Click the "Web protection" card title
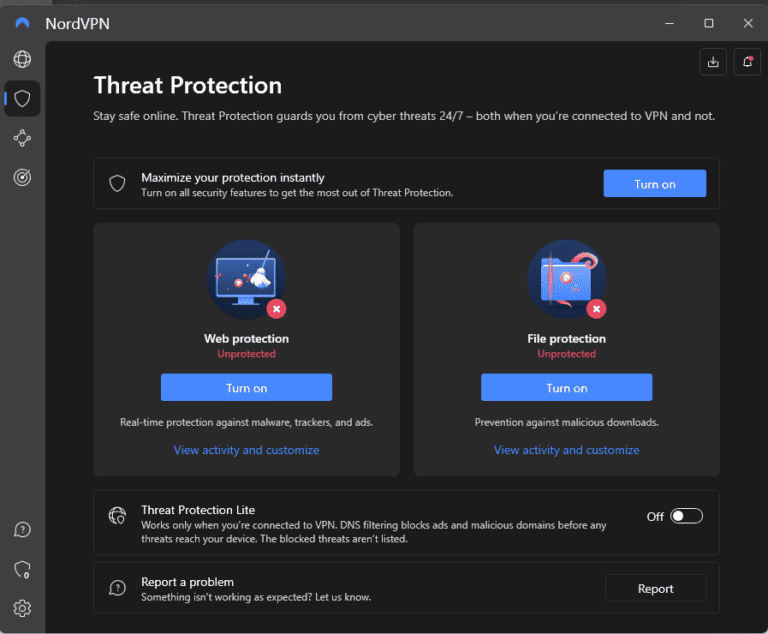The width and height of the screenshot is (768, 634). [246, 339]
